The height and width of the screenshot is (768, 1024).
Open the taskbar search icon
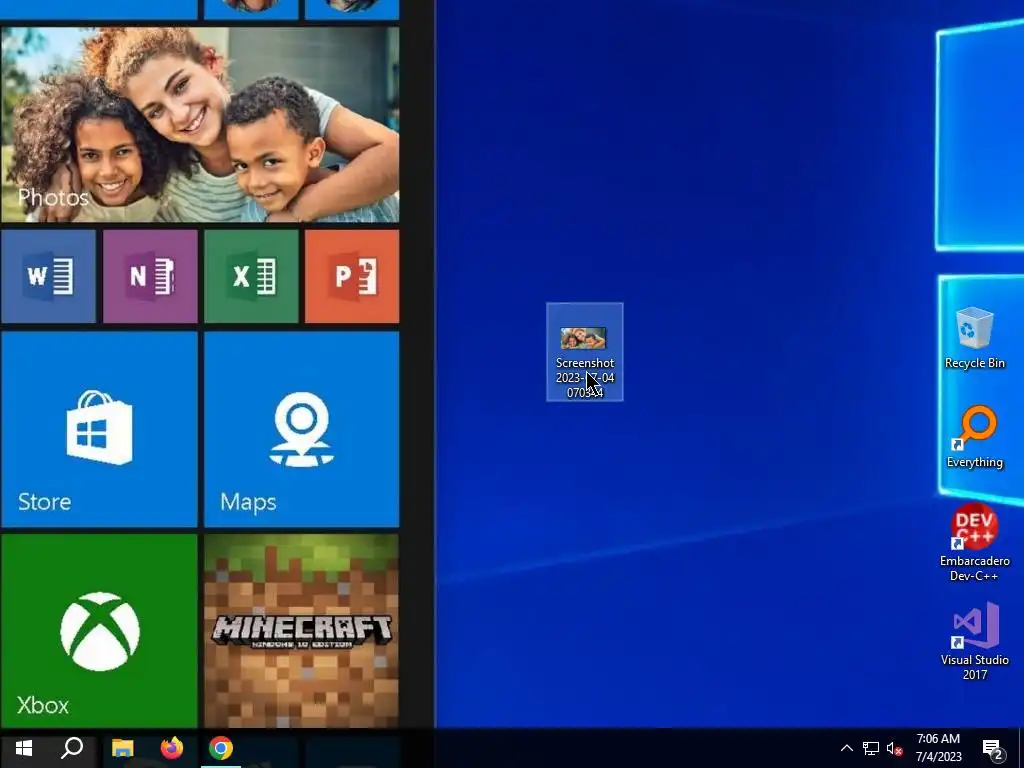tap(72, 748)
